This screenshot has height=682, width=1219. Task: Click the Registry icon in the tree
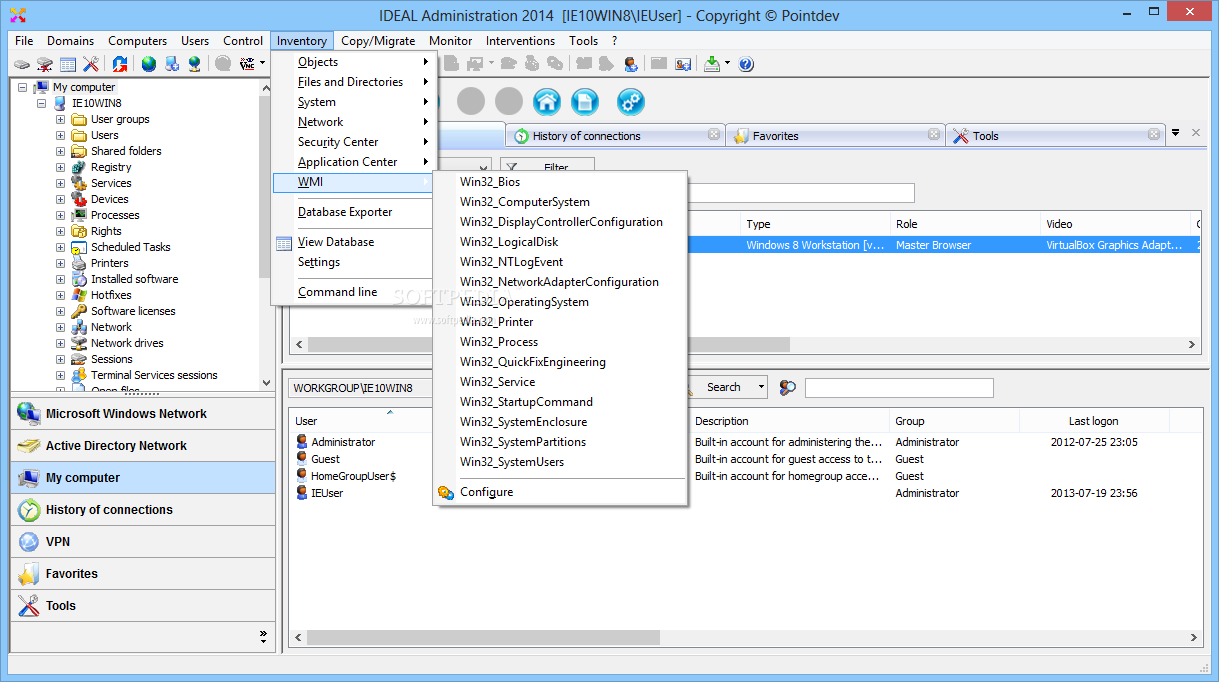[x=80, y=167]
